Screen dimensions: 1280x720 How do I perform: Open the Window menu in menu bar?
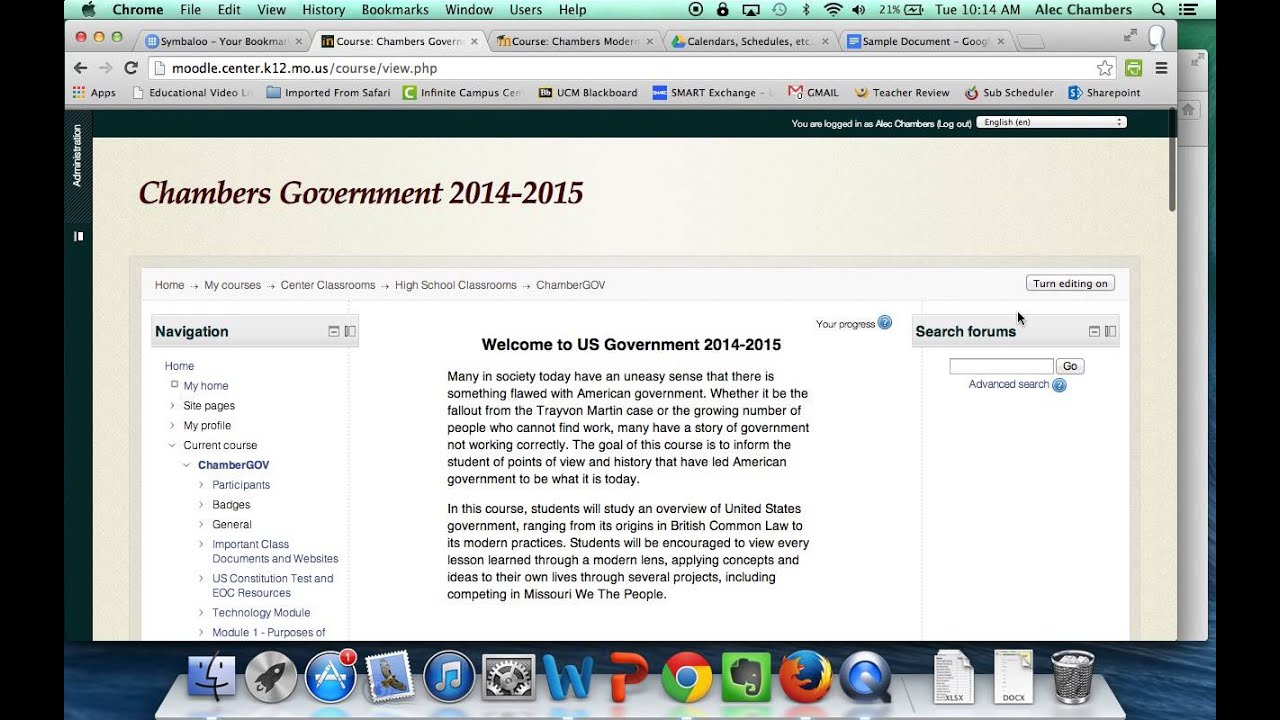pyautogui.click(x=469, y=10)
